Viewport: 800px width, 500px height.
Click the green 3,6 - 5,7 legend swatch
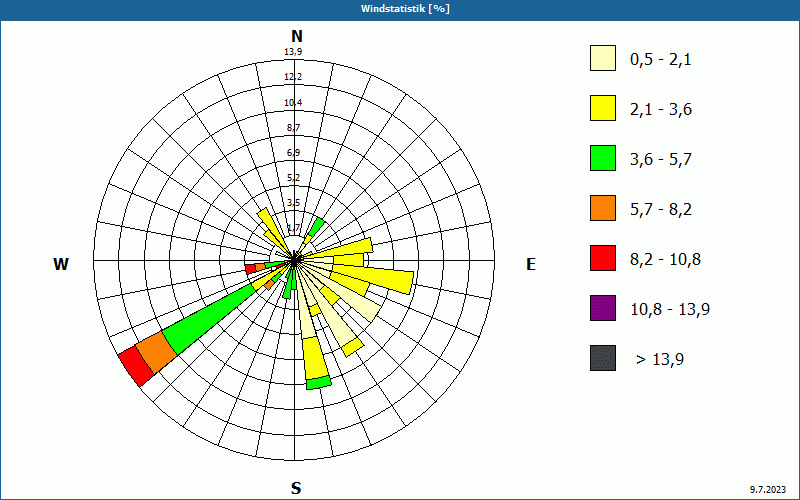pos(603,158)
